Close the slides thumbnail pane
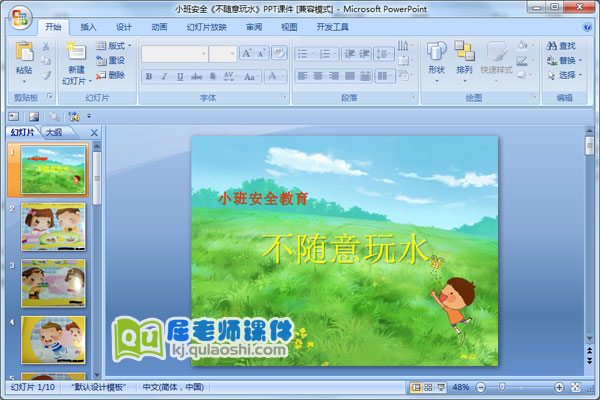This screenshot has width=600, height=400. tap(94, 133)
